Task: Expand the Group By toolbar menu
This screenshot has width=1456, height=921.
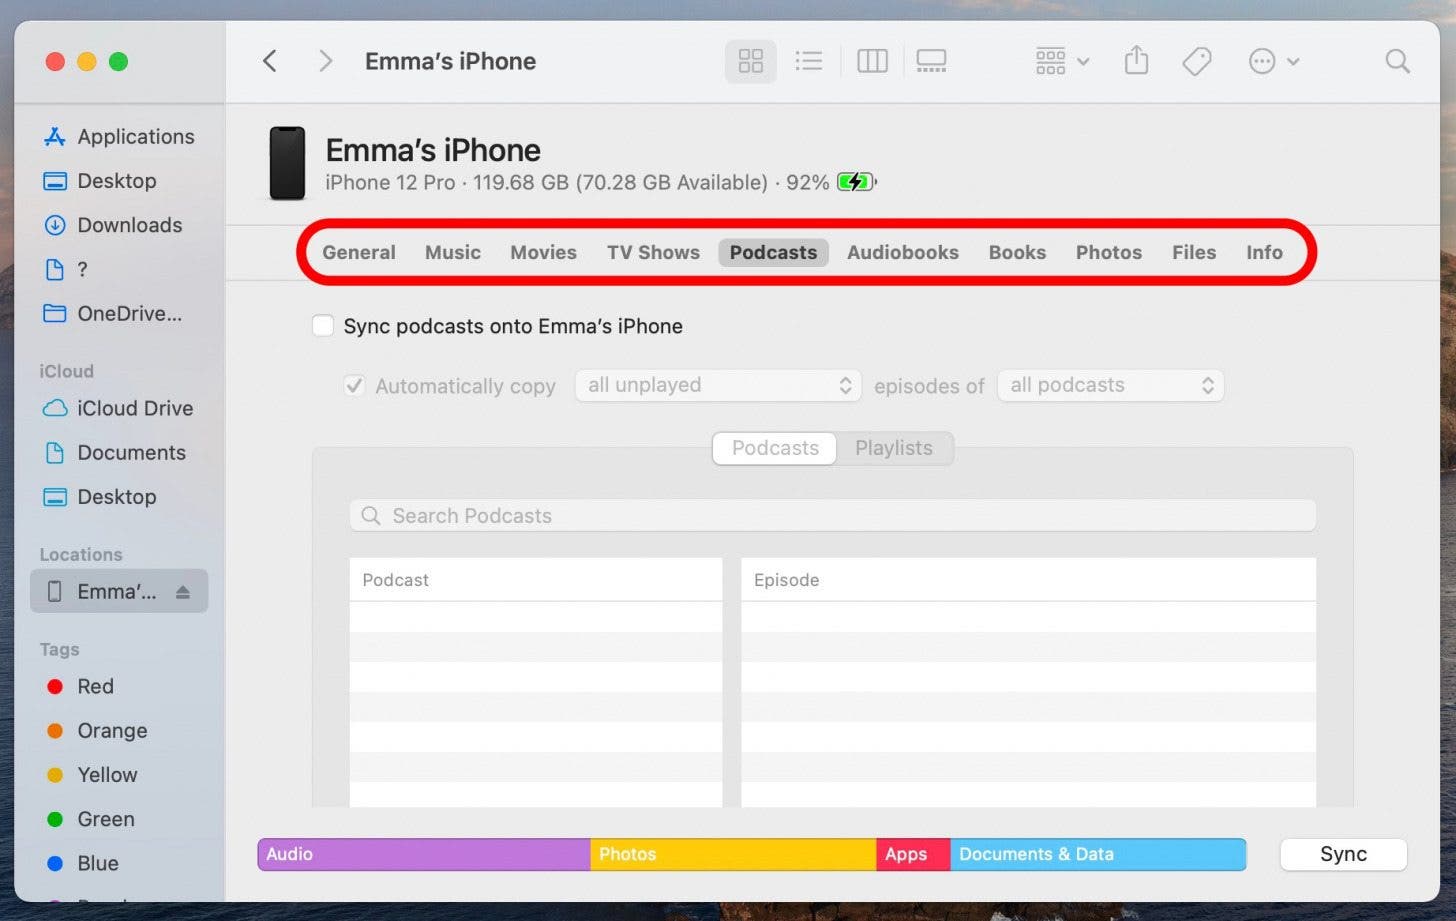Action: [x=1061, y=61]
